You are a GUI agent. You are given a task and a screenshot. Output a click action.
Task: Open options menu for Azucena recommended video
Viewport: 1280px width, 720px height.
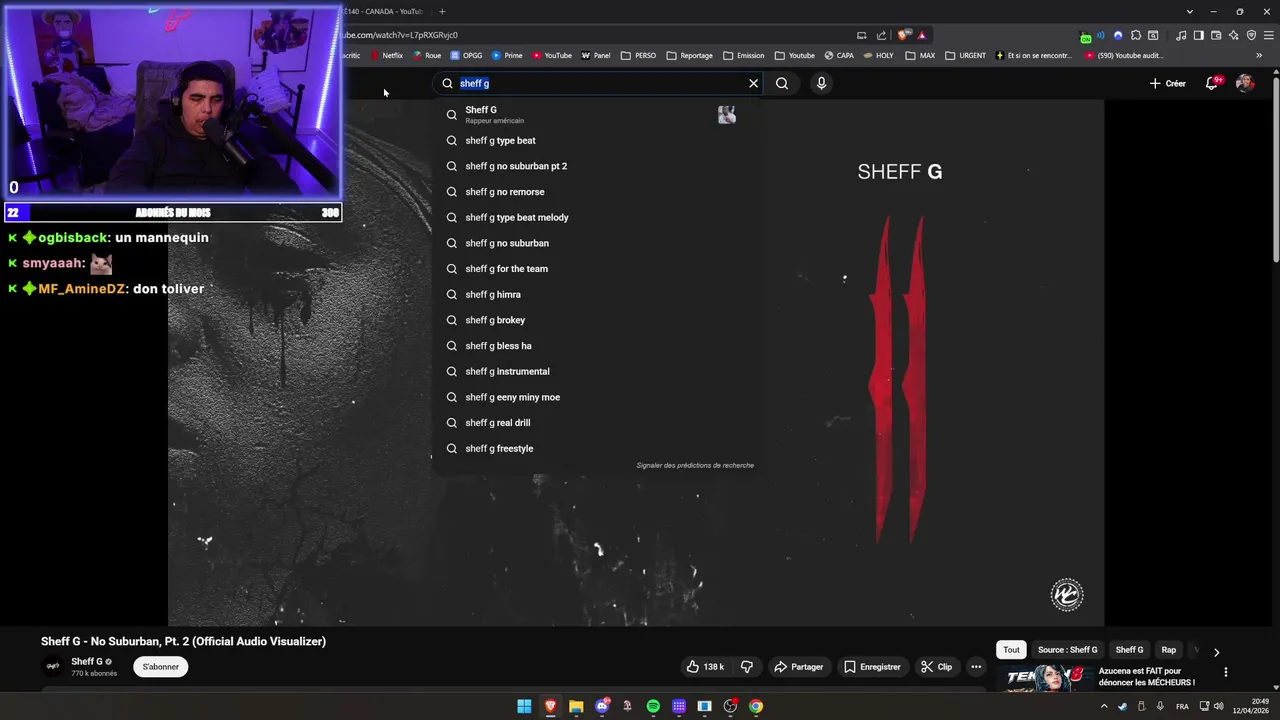coord(1225,672)
